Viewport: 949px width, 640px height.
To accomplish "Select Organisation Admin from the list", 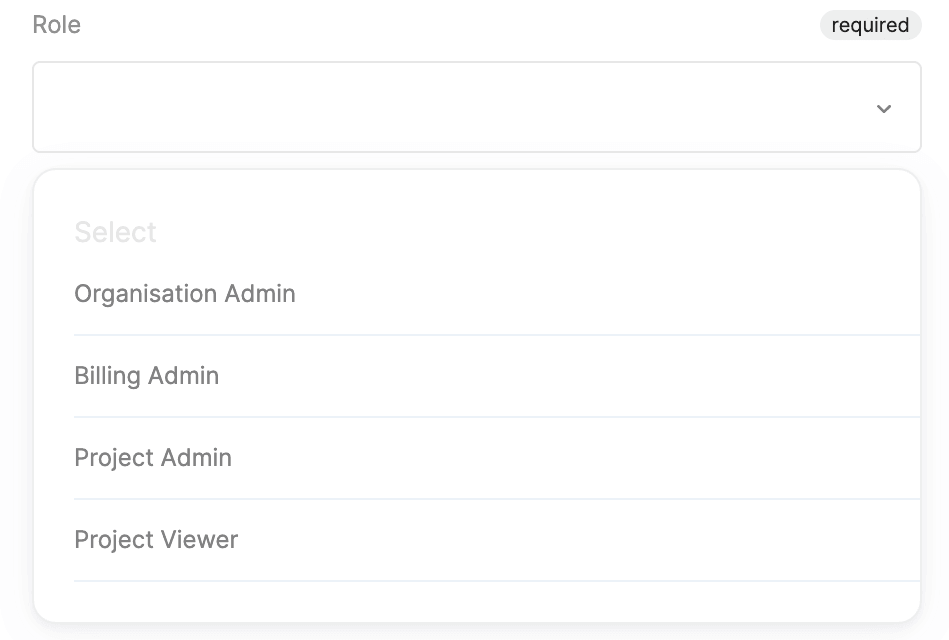I will pyautogui.click(x=185, y=294).
